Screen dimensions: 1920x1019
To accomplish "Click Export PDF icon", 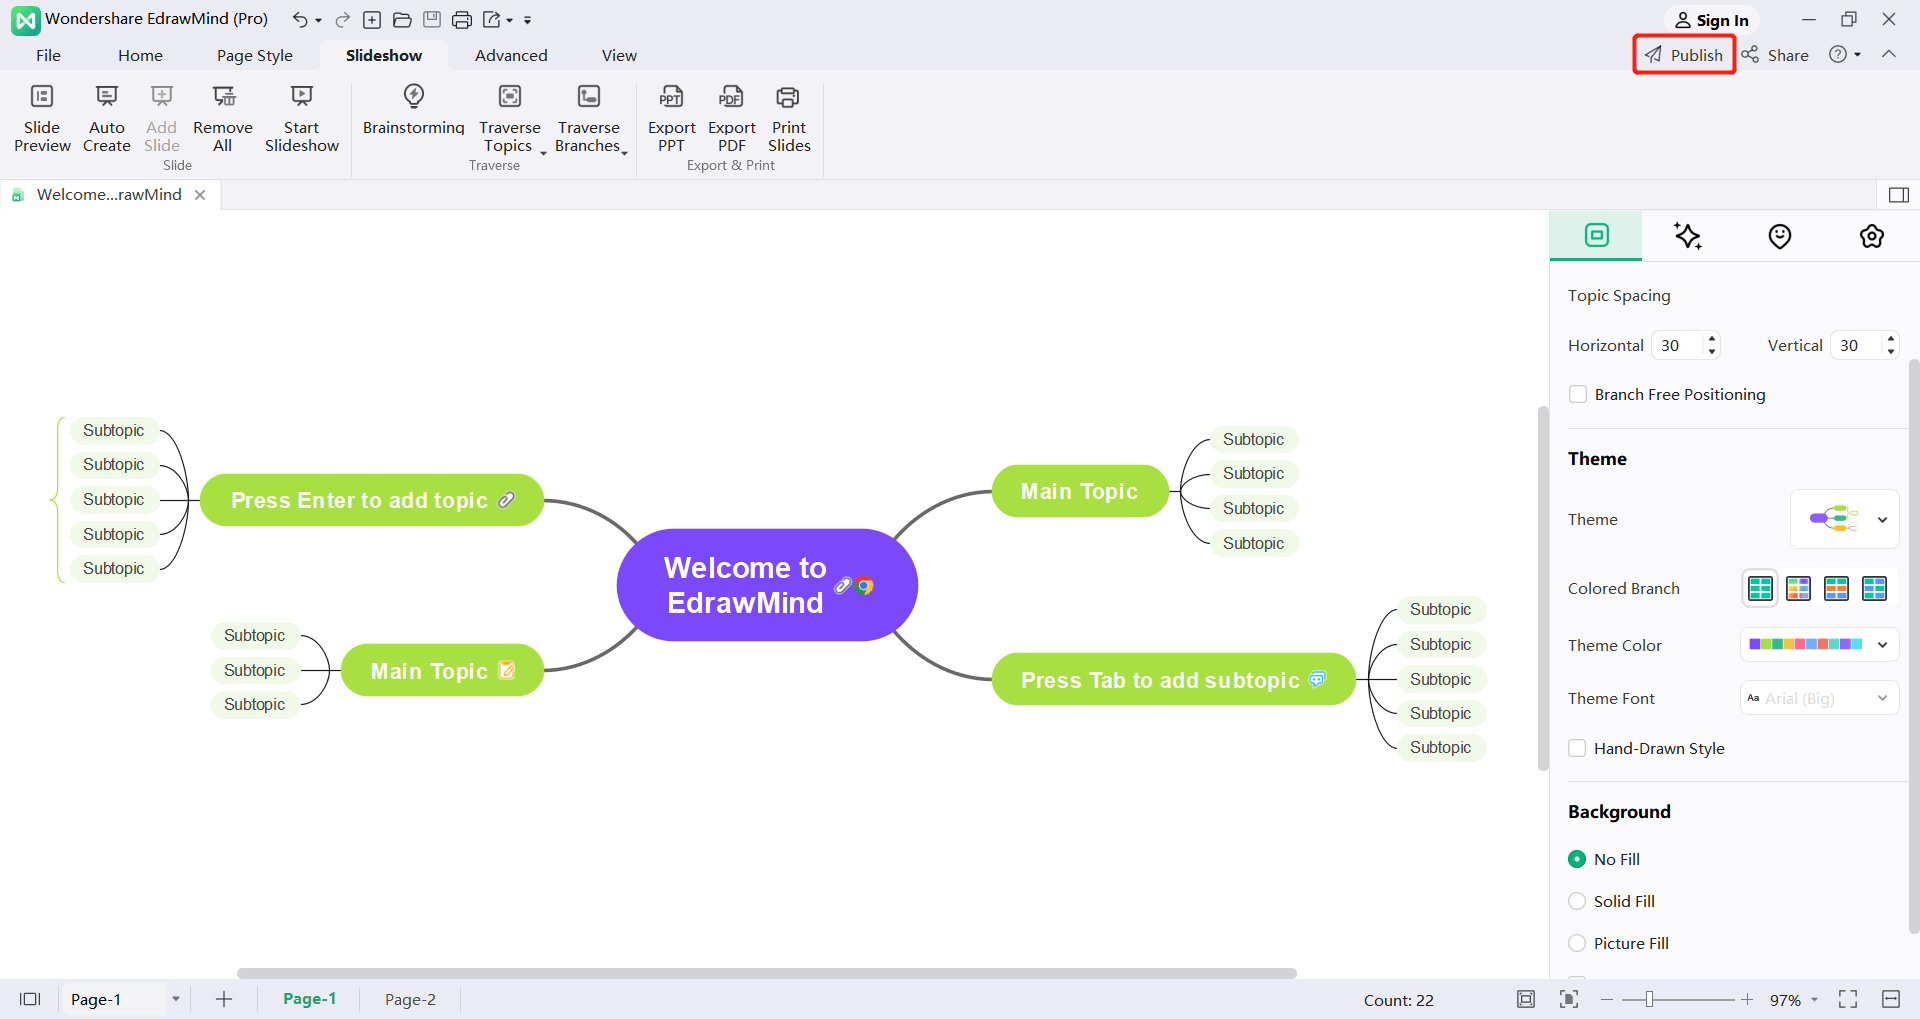I will click(x=731, y=97).
